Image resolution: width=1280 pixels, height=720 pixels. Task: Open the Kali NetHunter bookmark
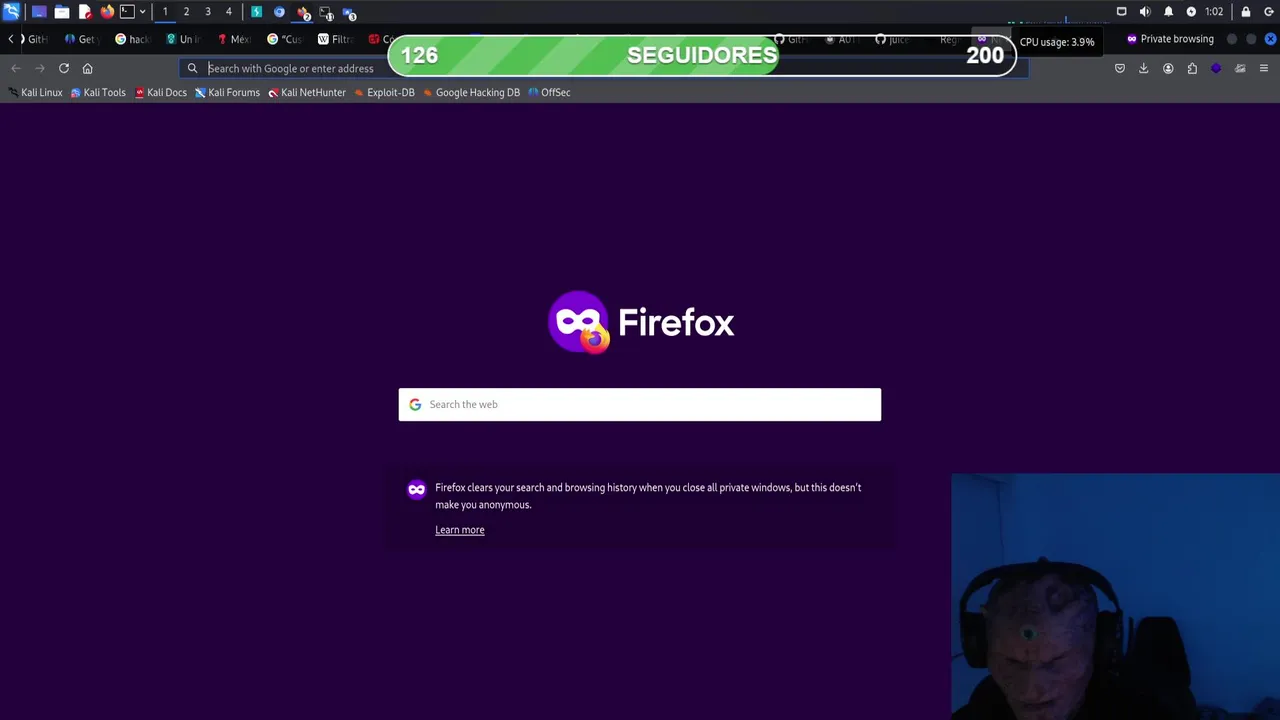click(307, 92)
